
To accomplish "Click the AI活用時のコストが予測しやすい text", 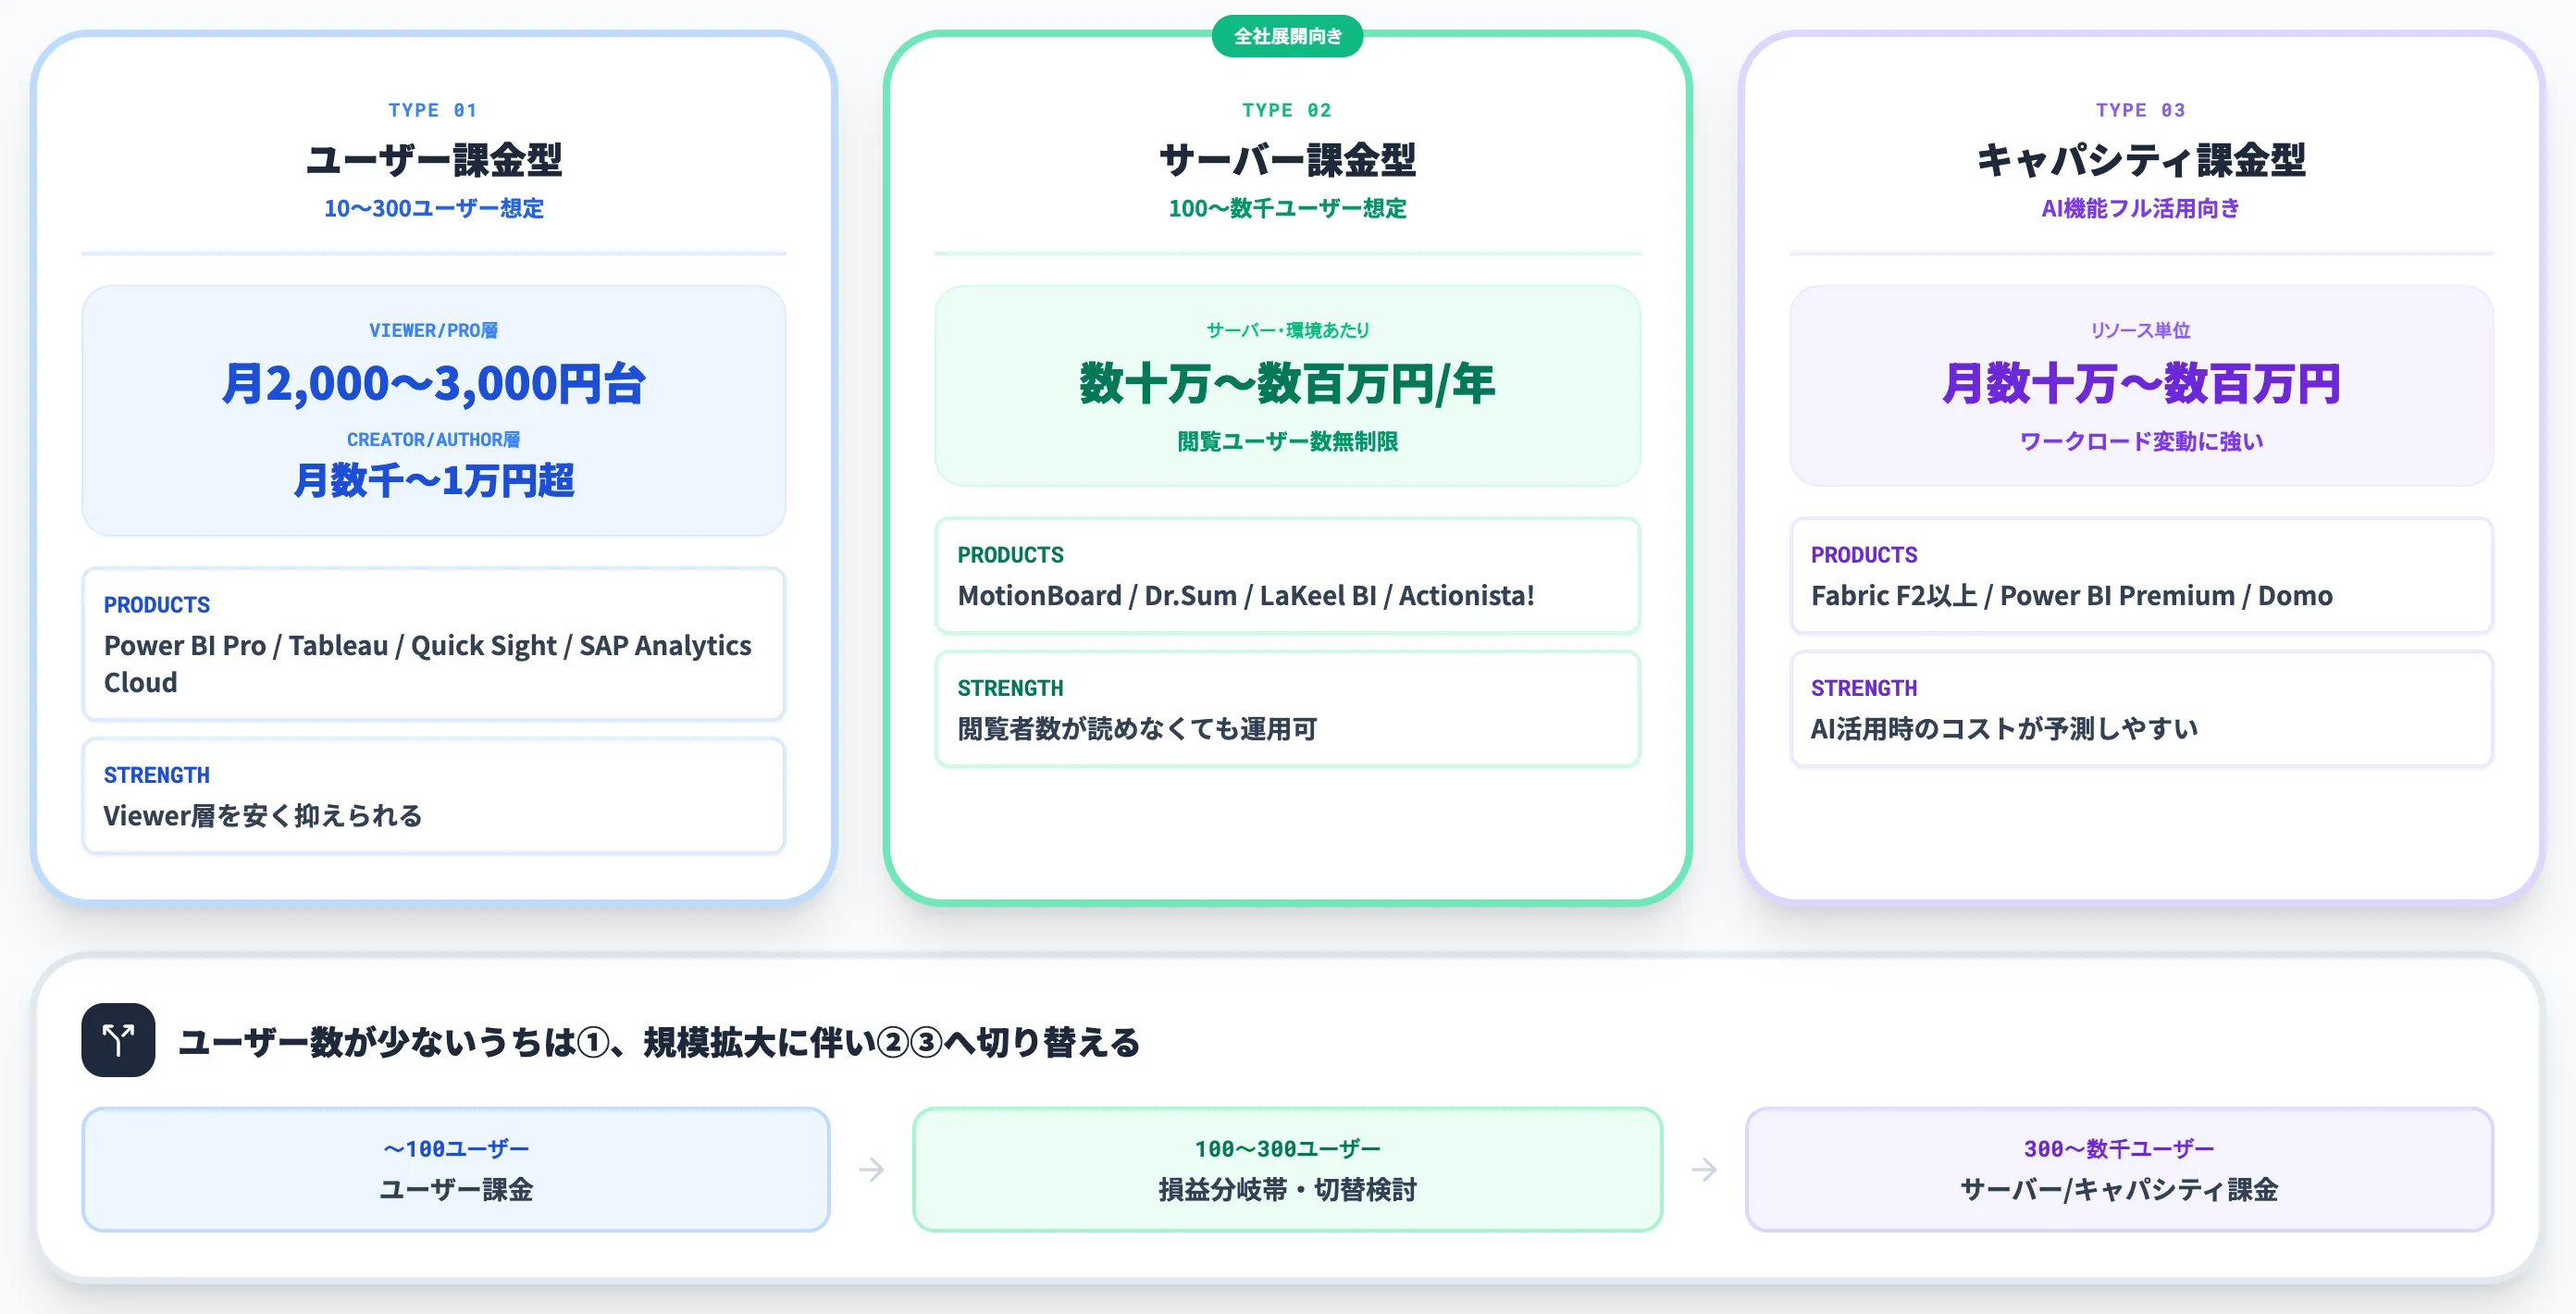I will tap(2004, 729).
